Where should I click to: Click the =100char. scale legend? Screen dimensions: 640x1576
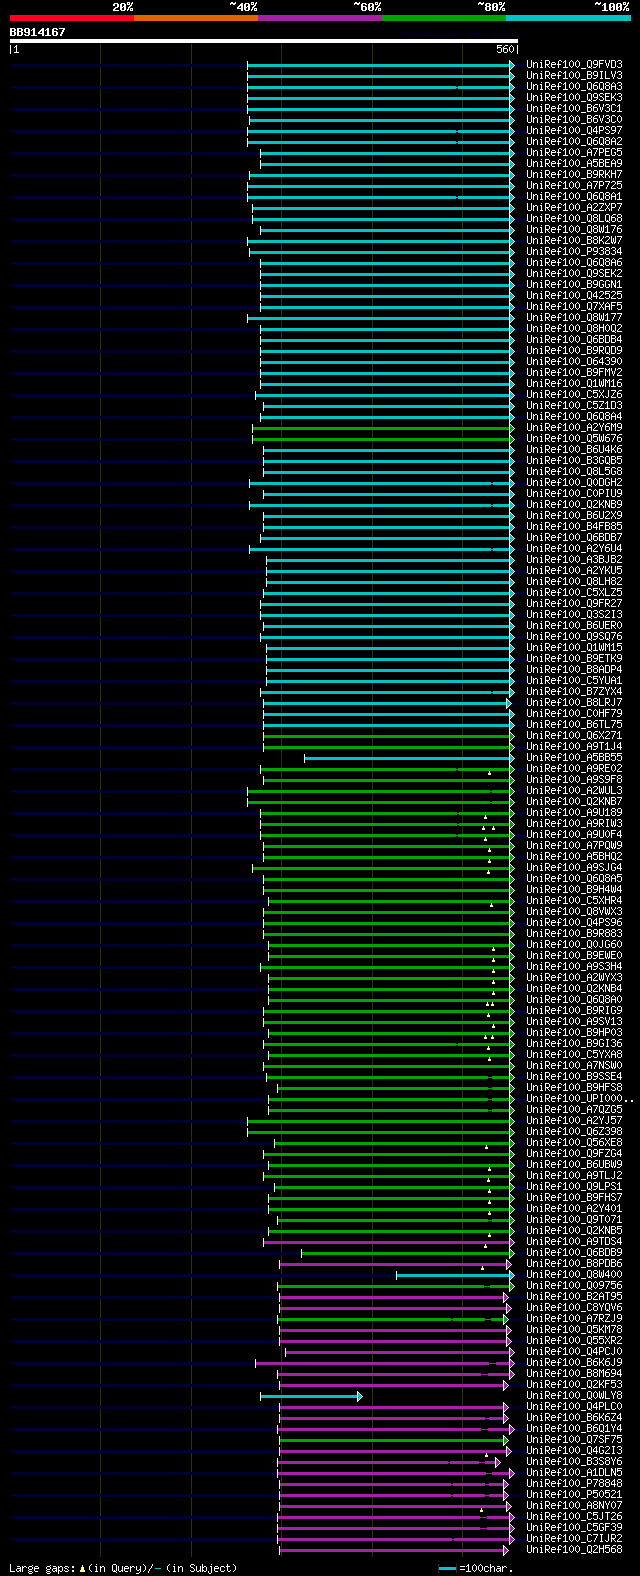[x=475, y=1568]
